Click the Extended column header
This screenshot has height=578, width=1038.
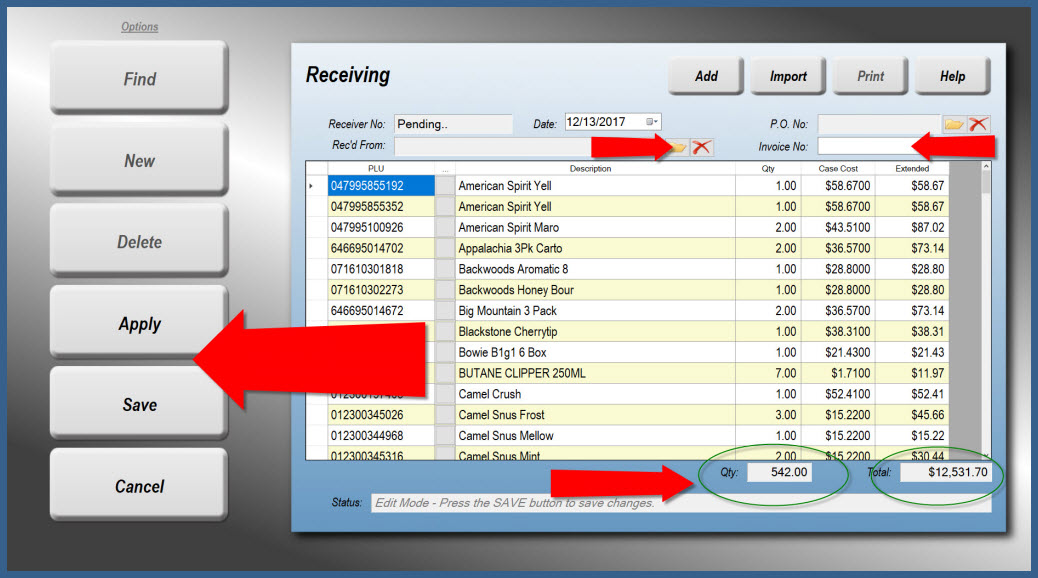[x=912, y=169]
